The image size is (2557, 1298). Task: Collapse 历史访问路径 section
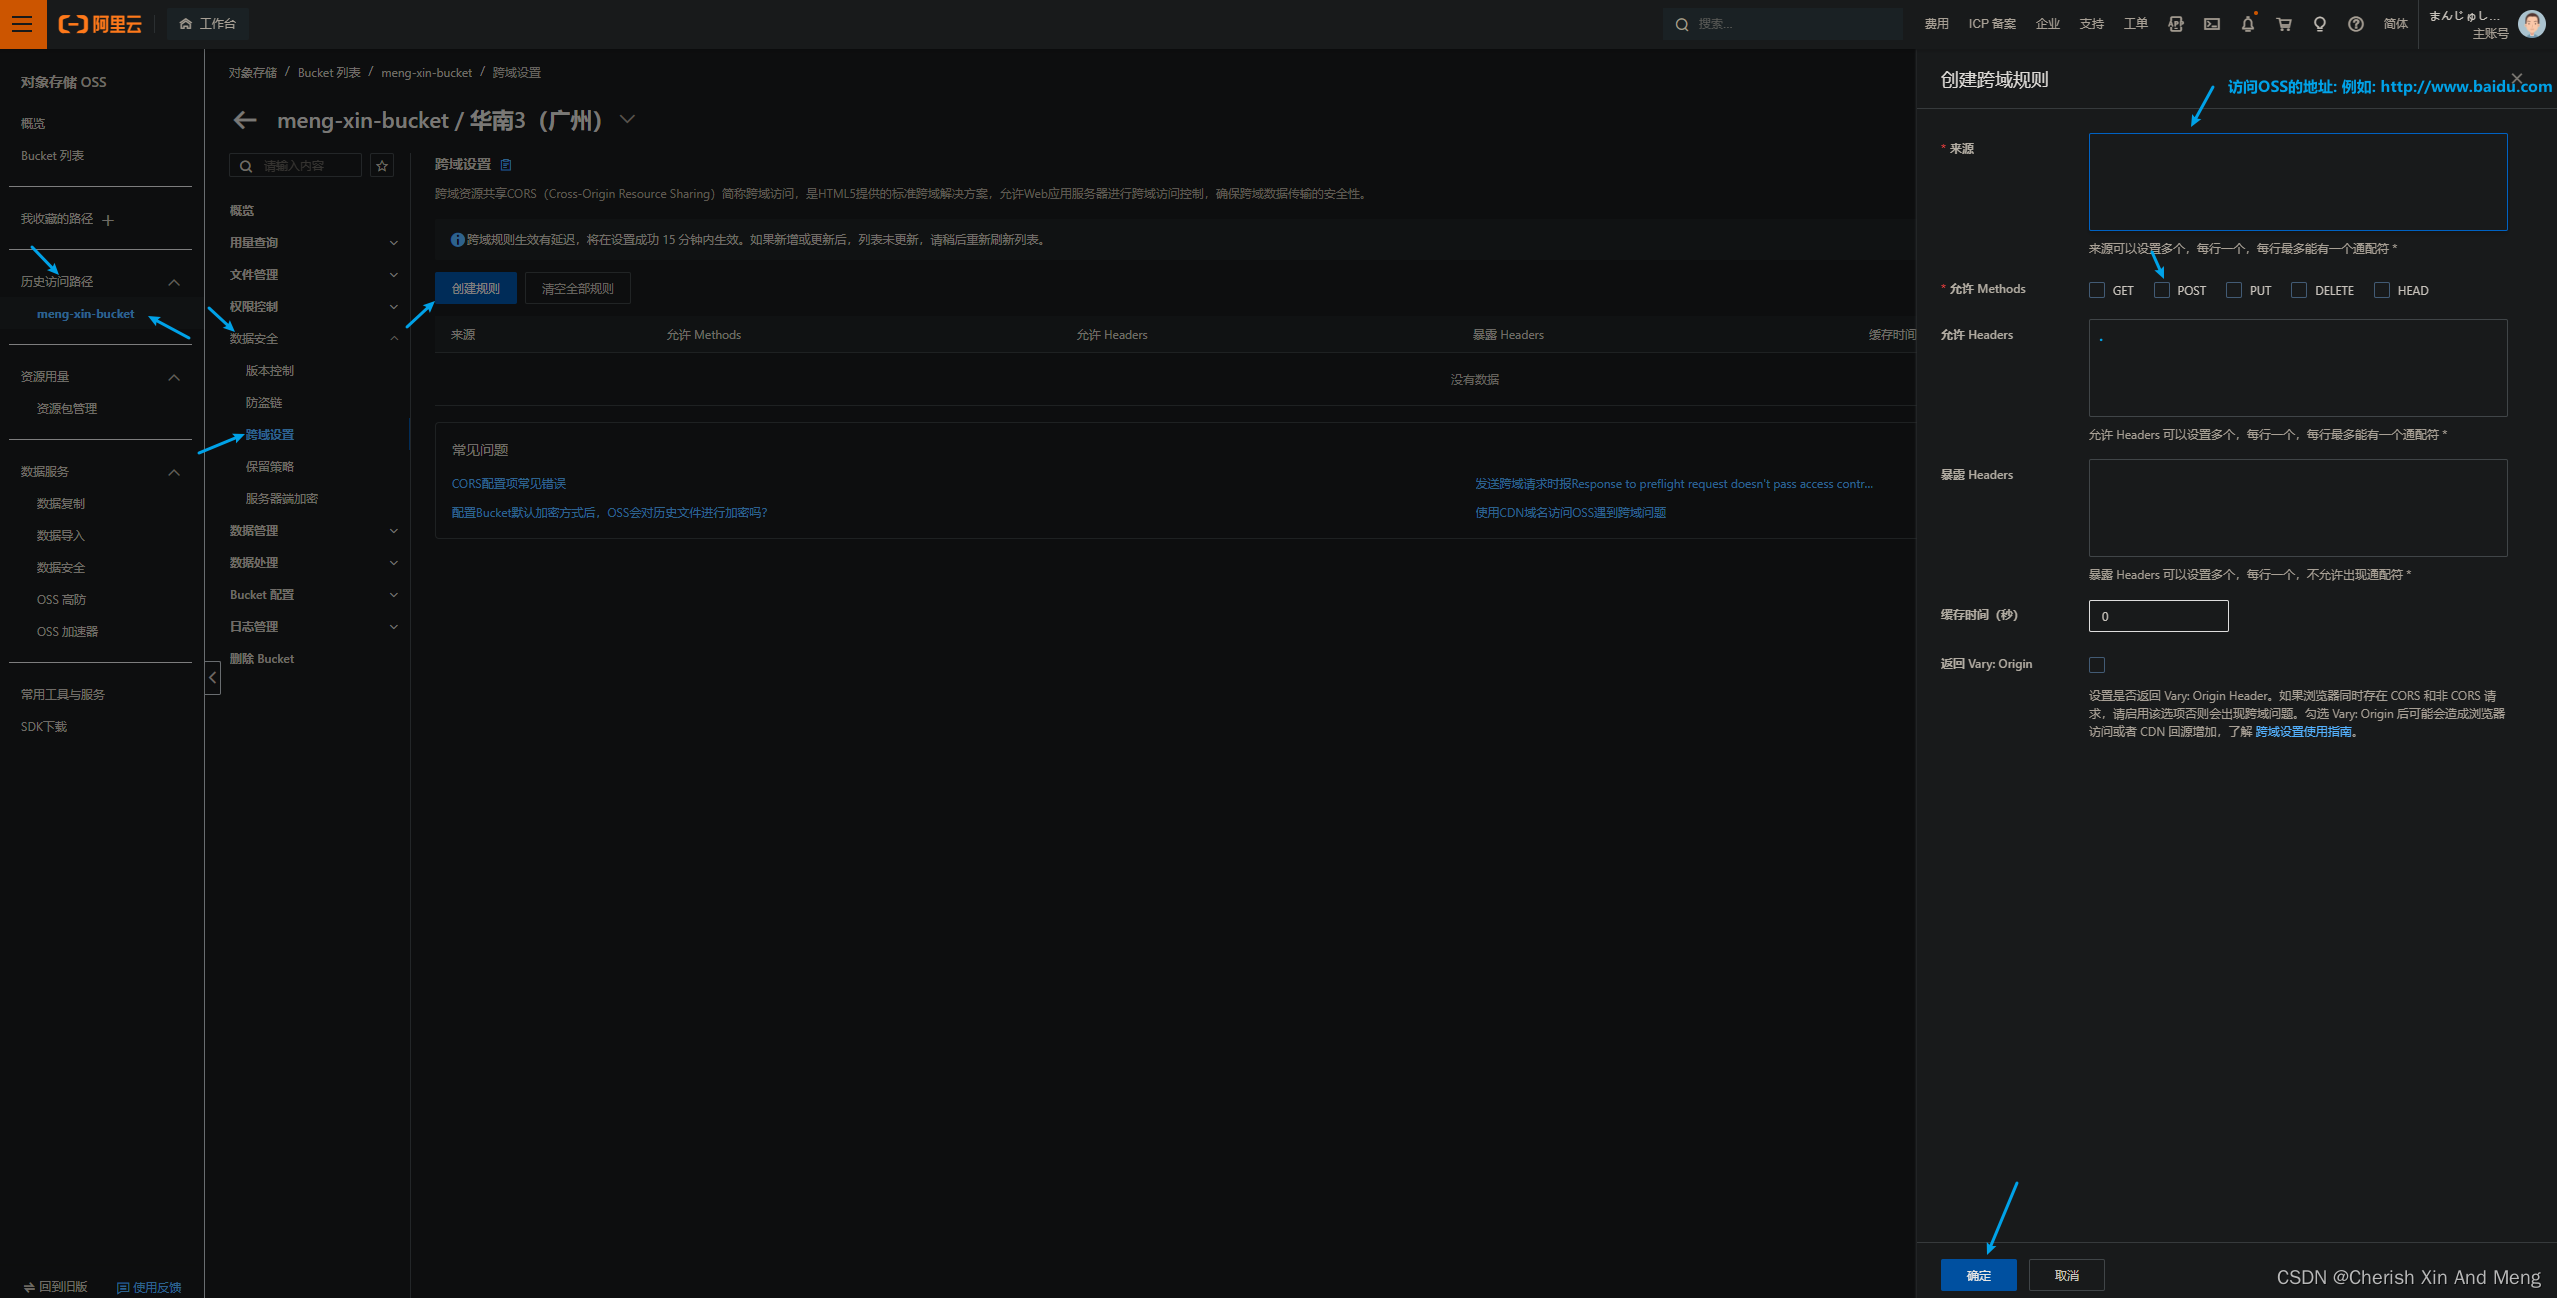pyautogui.click(x=174, y=283)
